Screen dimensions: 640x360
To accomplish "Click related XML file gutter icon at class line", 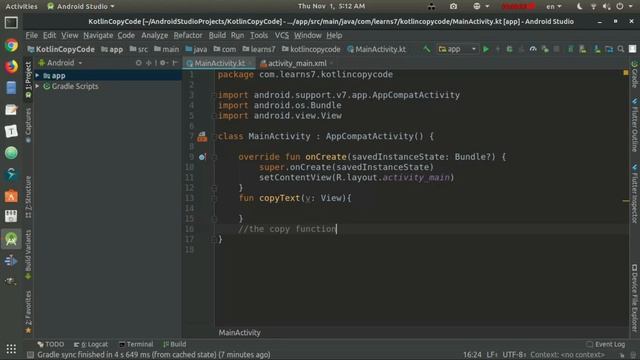I will [x=202, y=137].
